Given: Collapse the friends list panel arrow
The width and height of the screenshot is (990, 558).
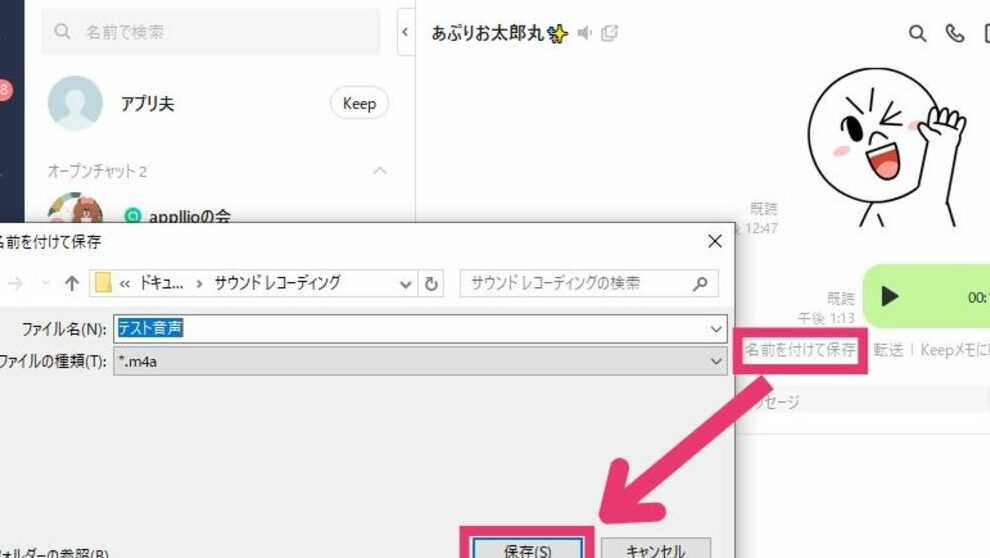Looking at the screenshot, I should (x=405, y=32).
